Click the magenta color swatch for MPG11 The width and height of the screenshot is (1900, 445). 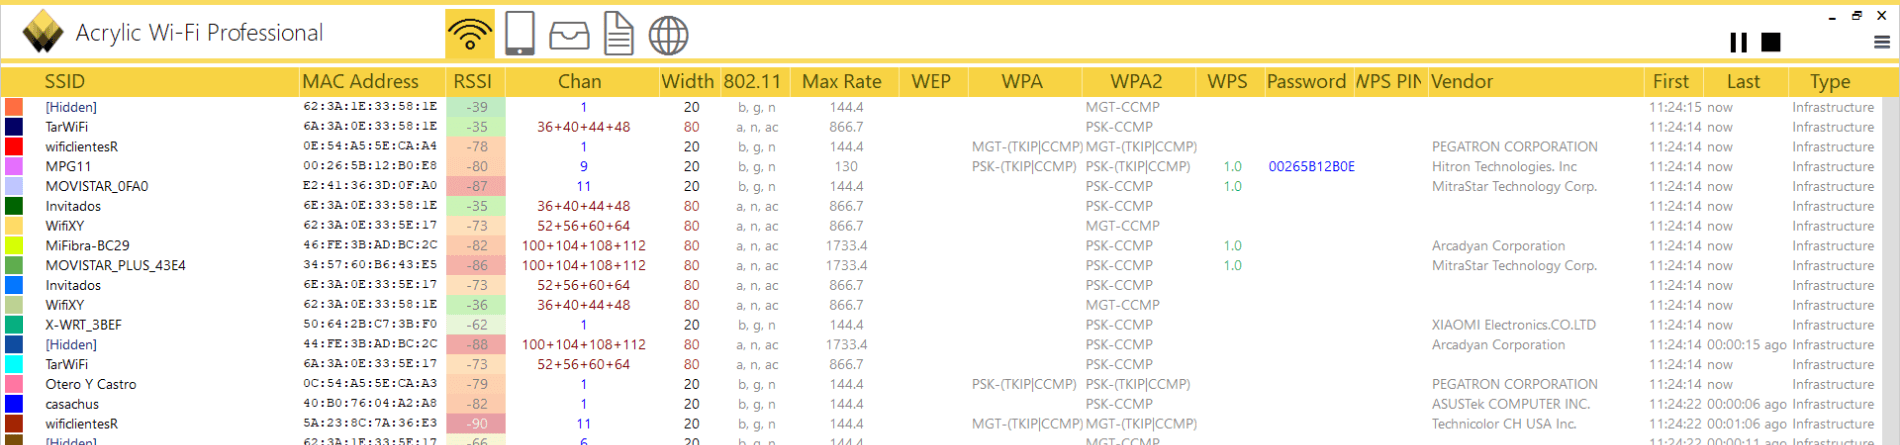(14, 166)
